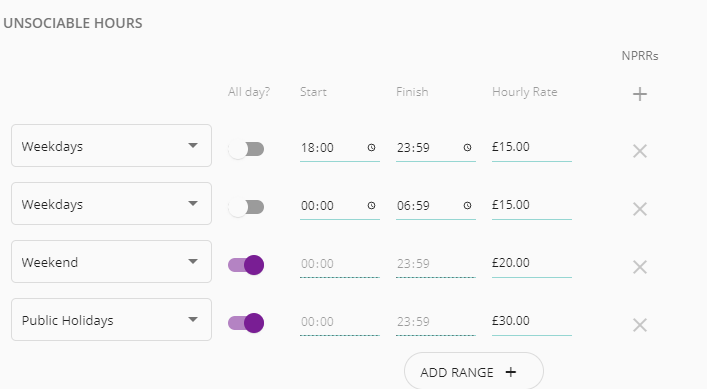Image resolution: width=707 pixels, height=389 pixels.
Task: Click the NPRRs plus icon
Action: (639, 94)
